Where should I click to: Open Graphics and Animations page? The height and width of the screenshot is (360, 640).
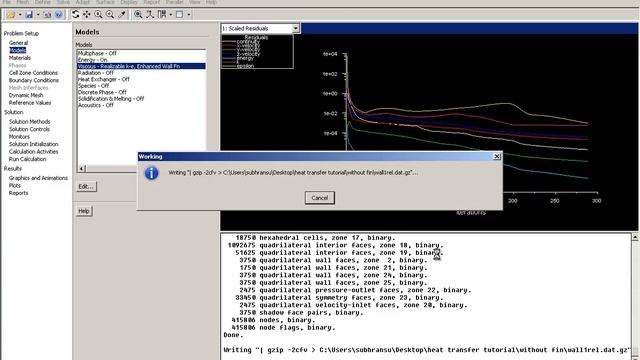click(x=38, y=178)
